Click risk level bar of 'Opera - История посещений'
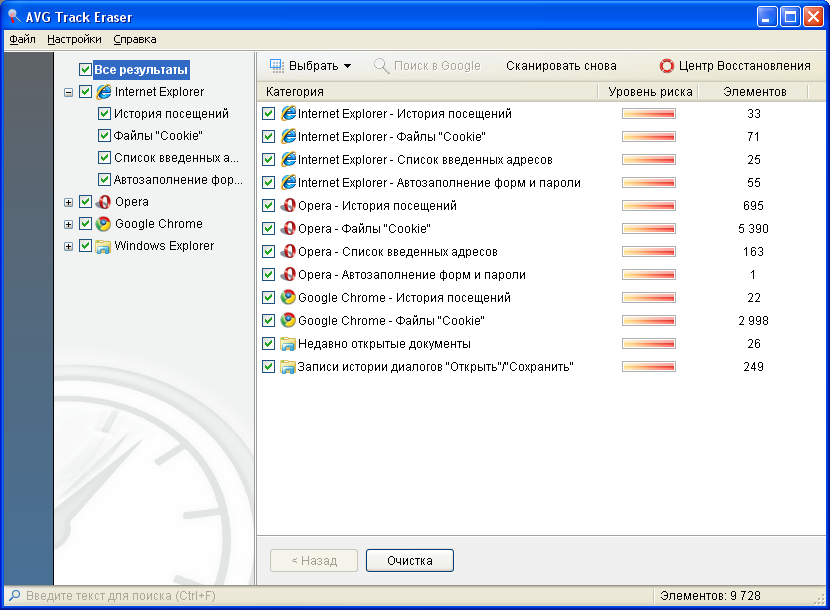The image size is (830, 610). pyautogui.click(x=648, y=205)
